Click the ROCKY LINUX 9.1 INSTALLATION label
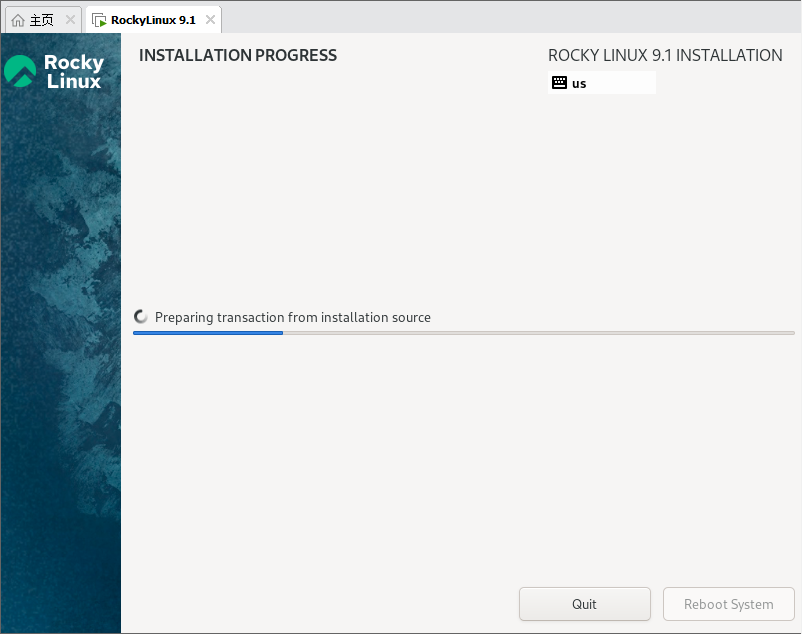802x634 pixels. pyautogui.click(x=664, y=55)
